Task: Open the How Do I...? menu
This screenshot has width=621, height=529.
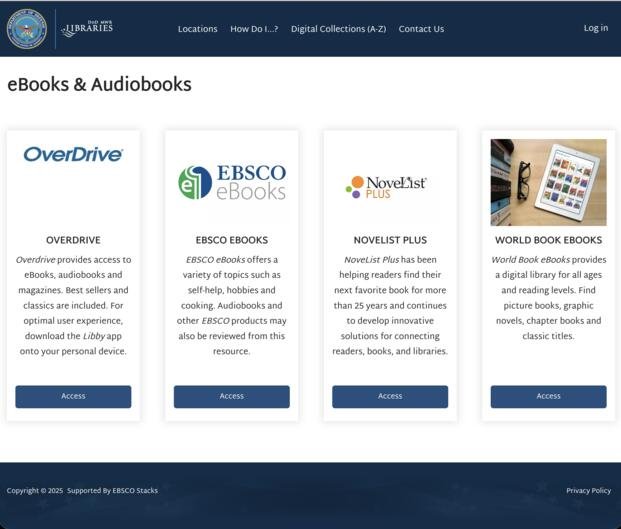Action: (x=254, y=29)
